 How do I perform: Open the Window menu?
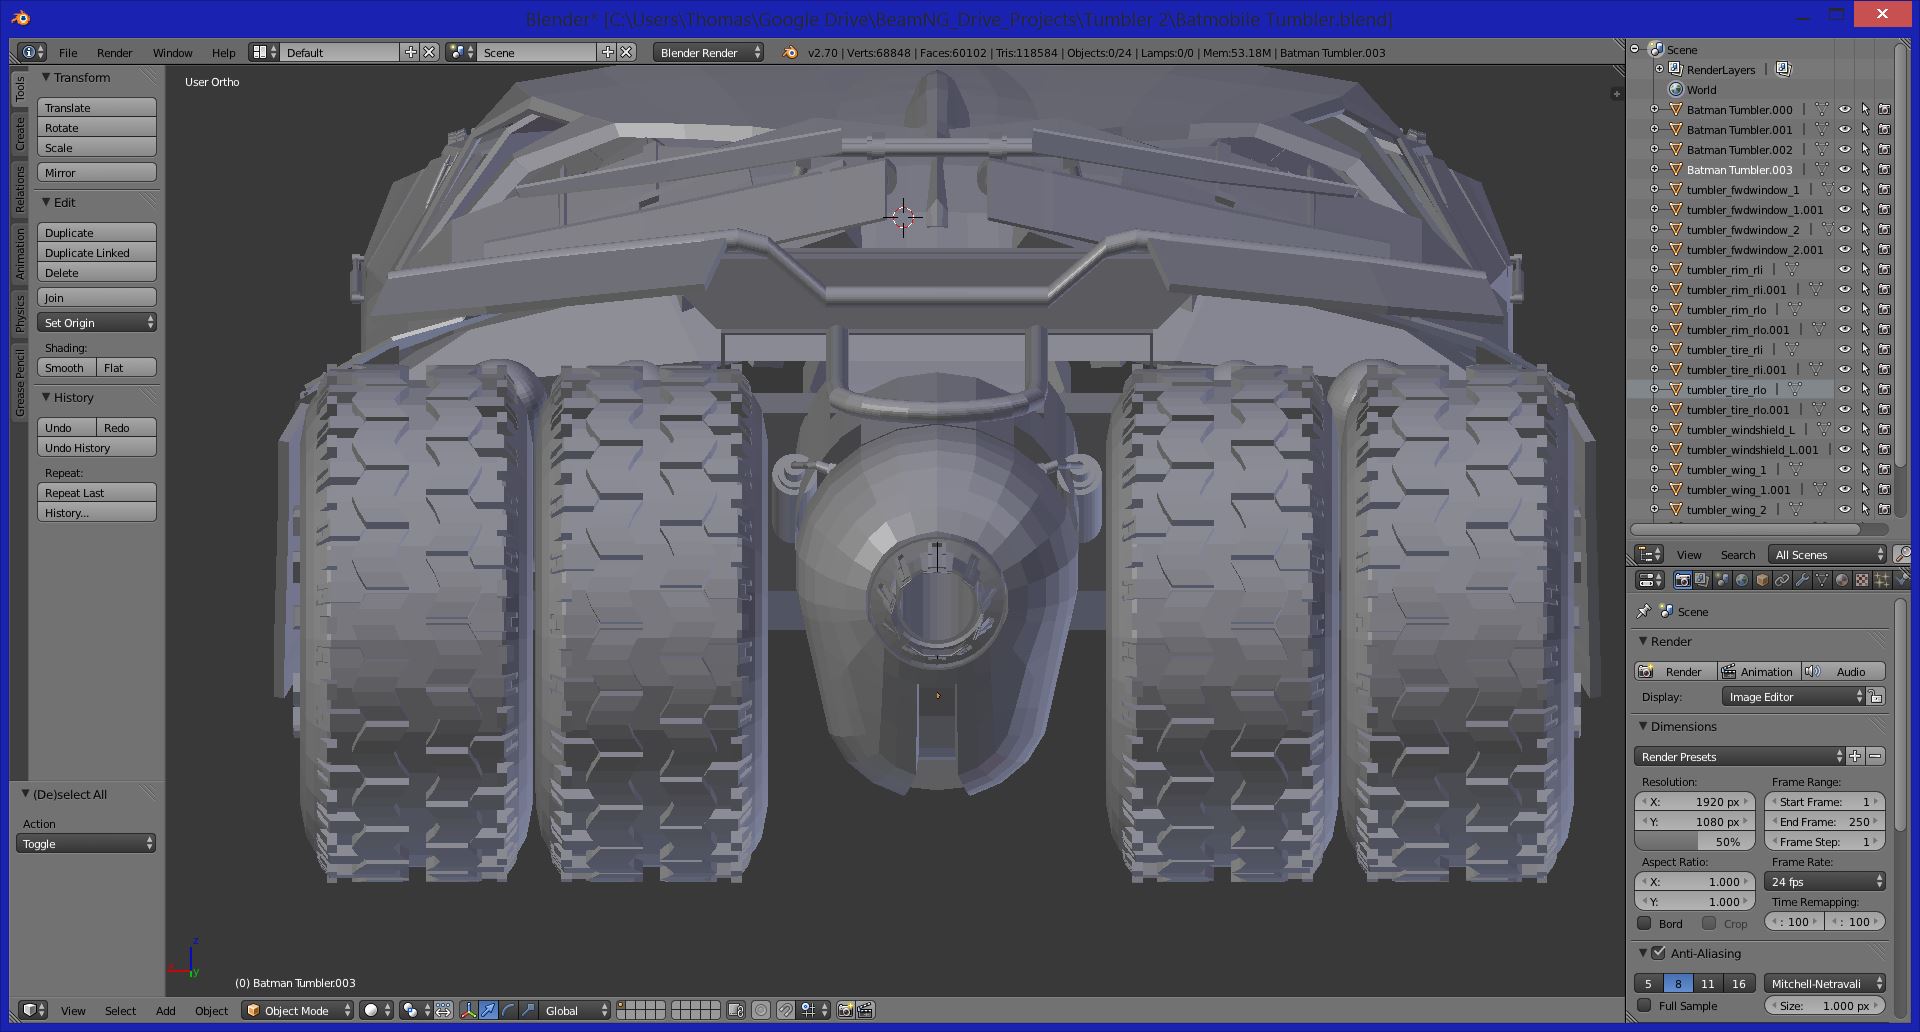172,52
